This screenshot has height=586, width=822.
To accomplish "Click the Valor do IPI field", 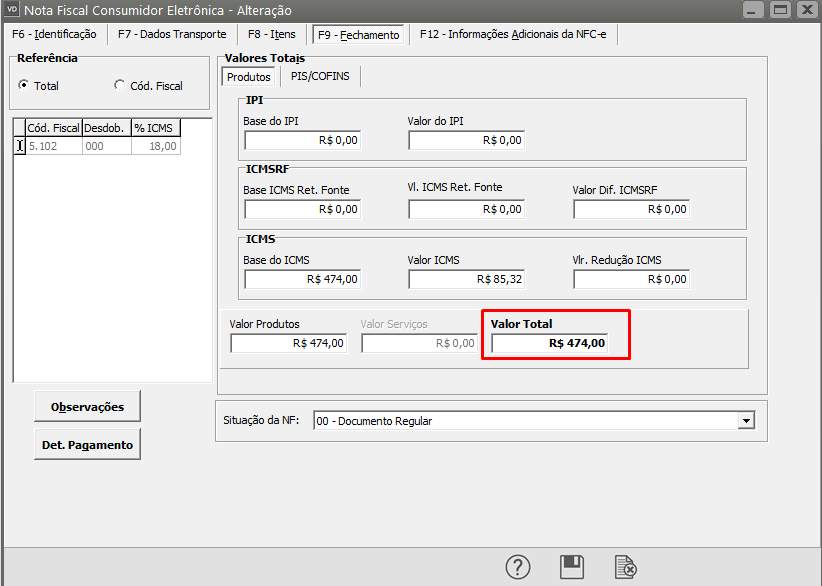I will click(465, 140).
